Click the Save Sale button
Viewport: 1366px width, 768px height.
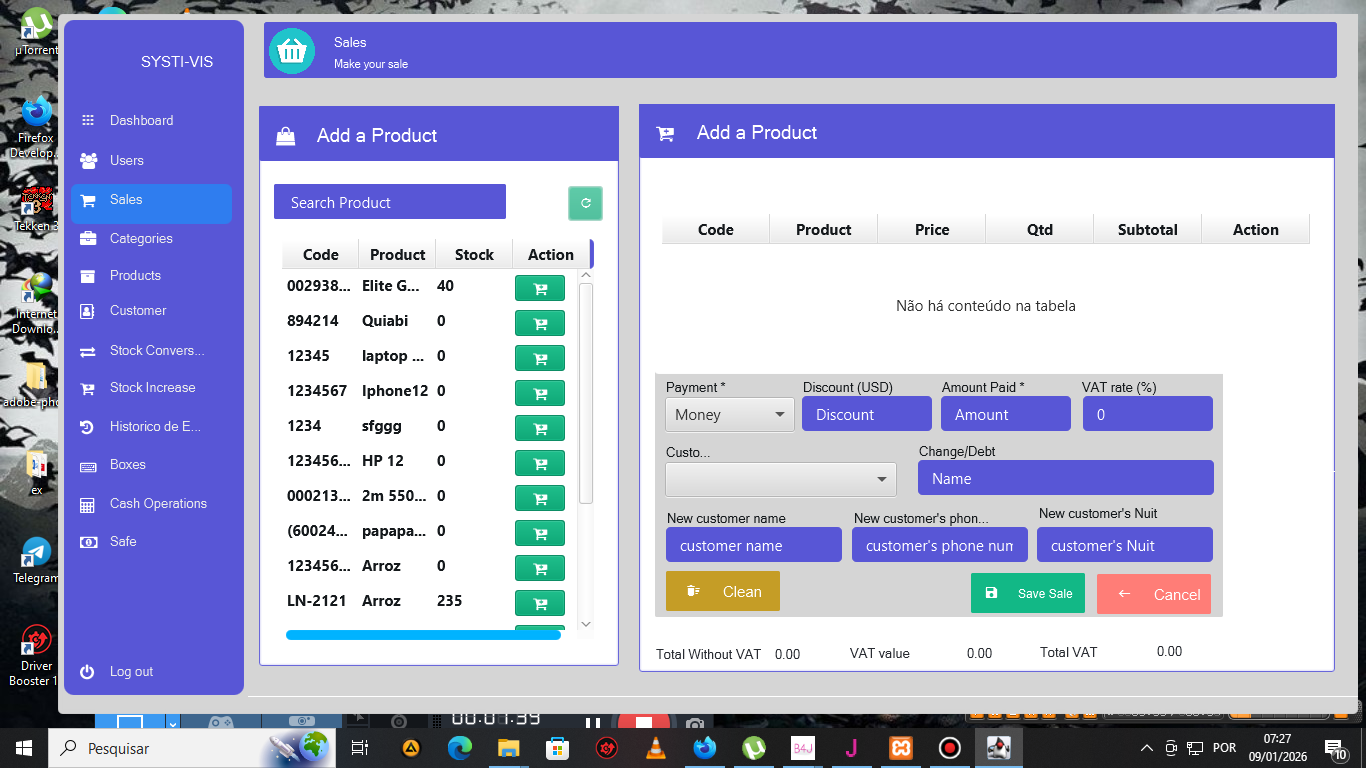pyautogui.click(x=1028, y=593)
